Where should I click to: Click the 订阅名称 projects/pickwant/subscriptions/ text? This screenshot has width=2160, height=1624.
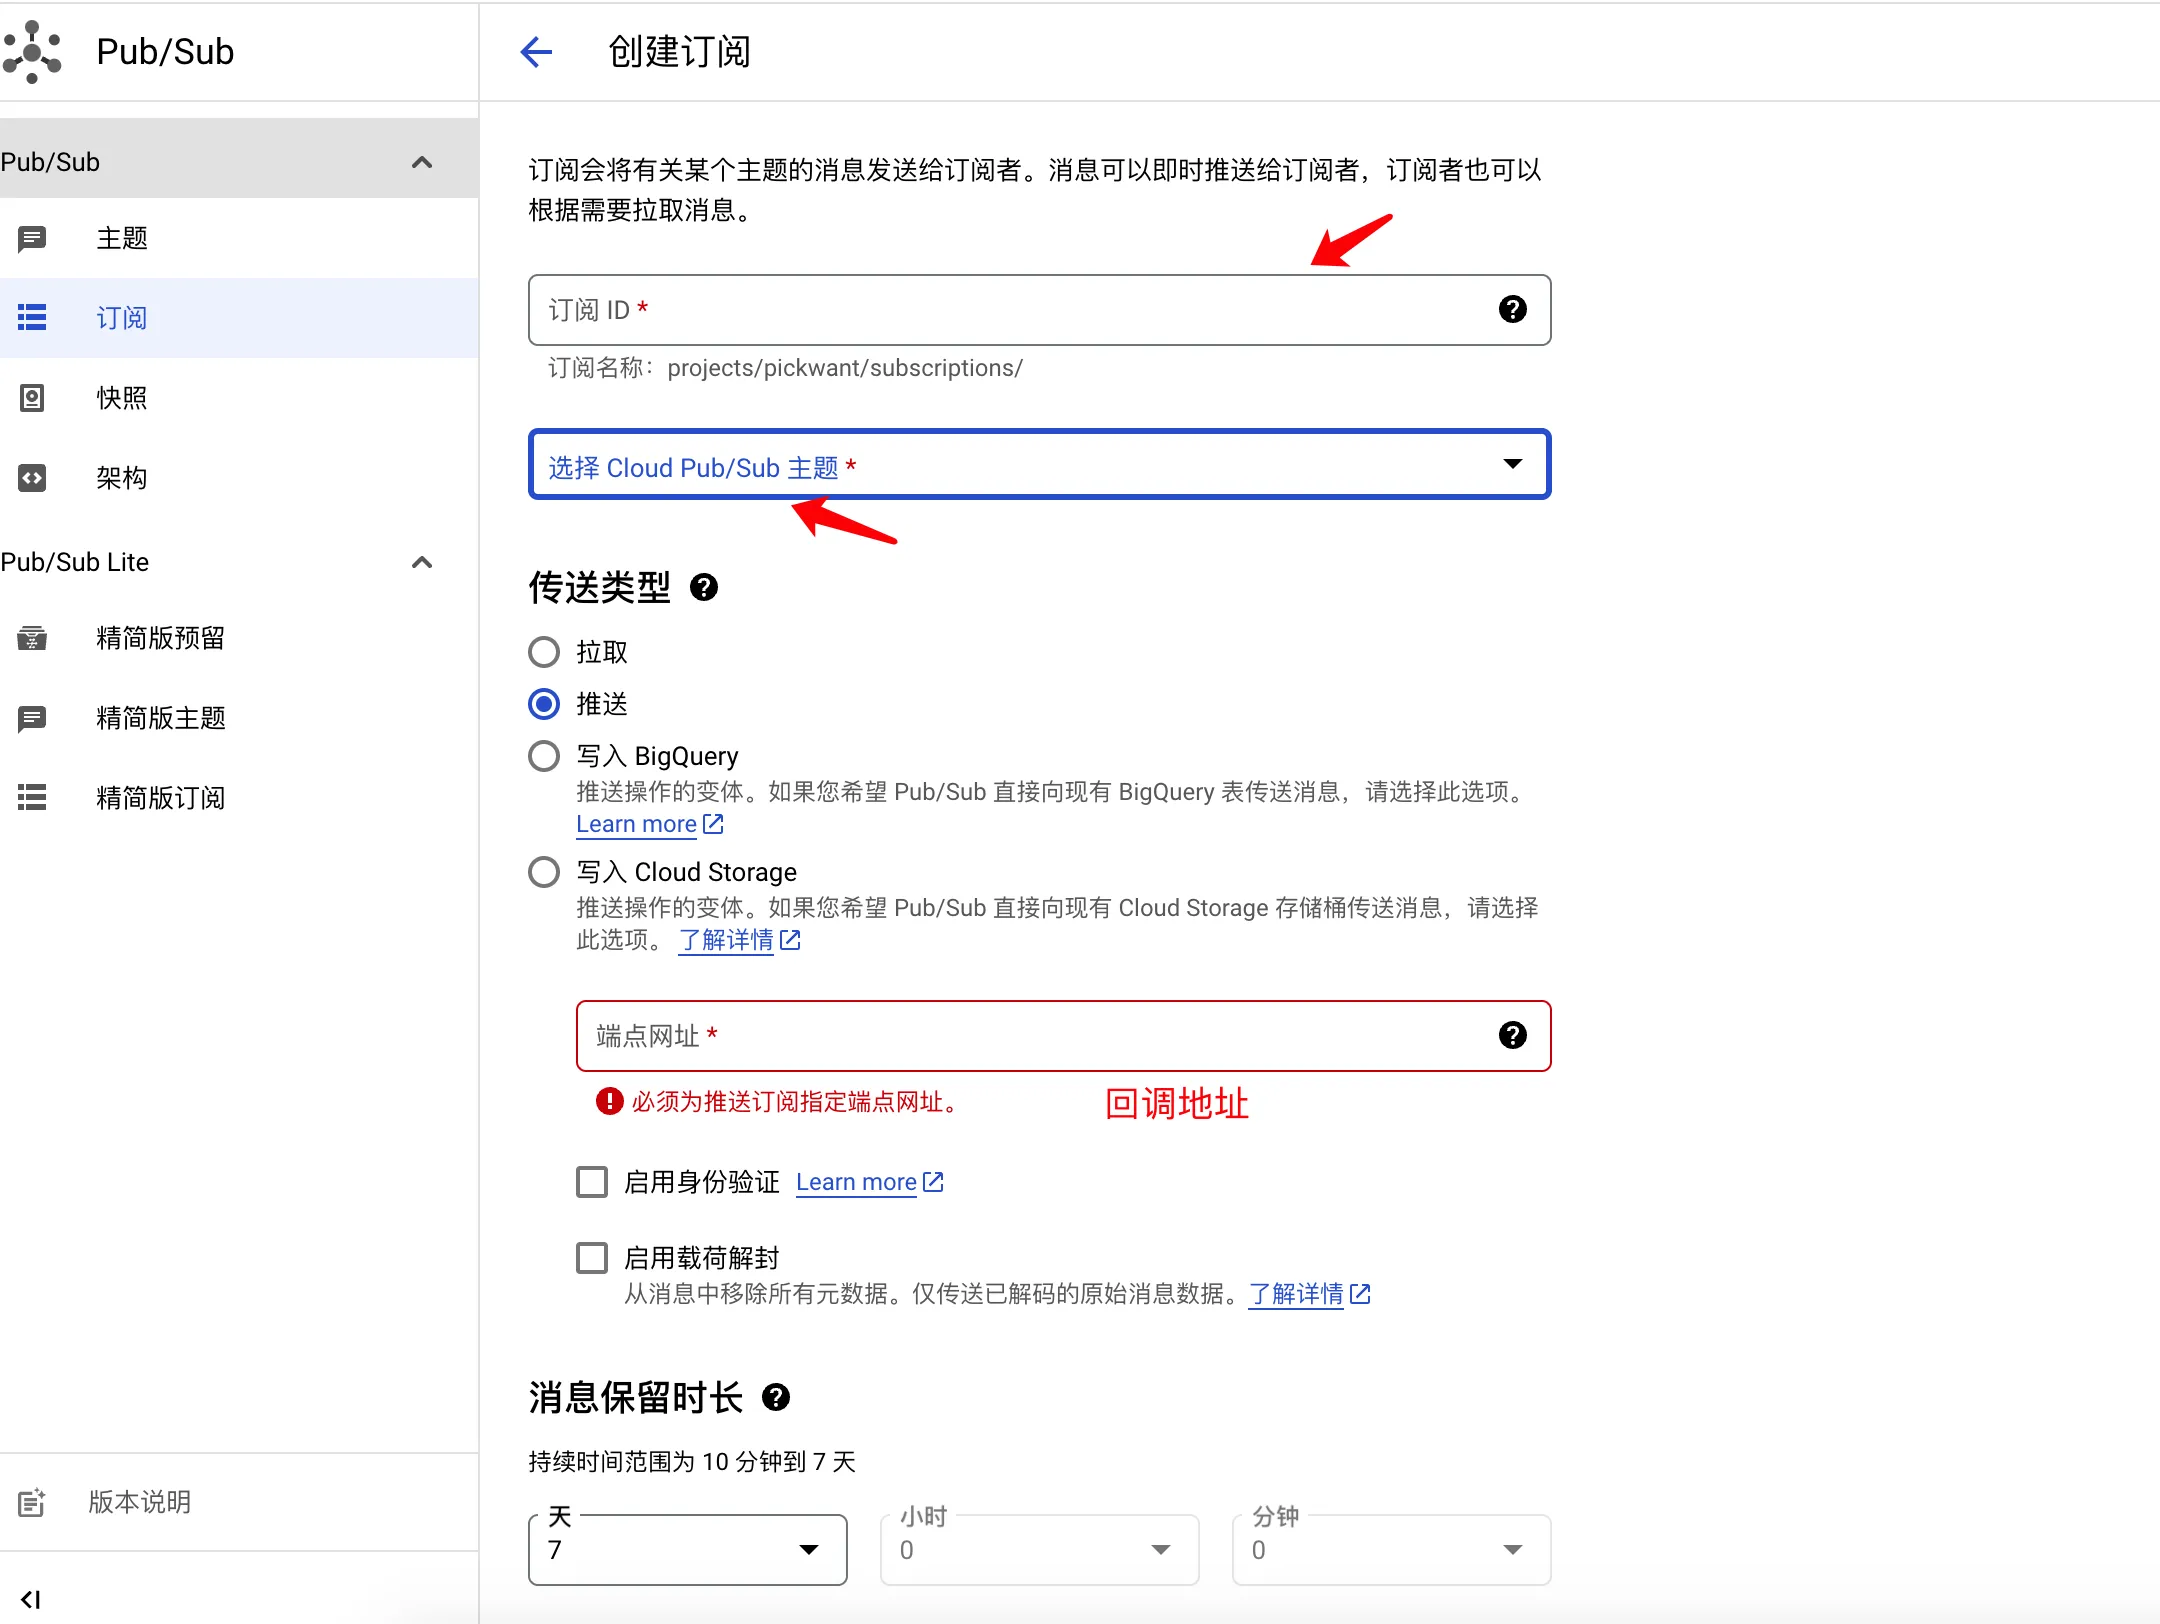(x=786, y=368)
